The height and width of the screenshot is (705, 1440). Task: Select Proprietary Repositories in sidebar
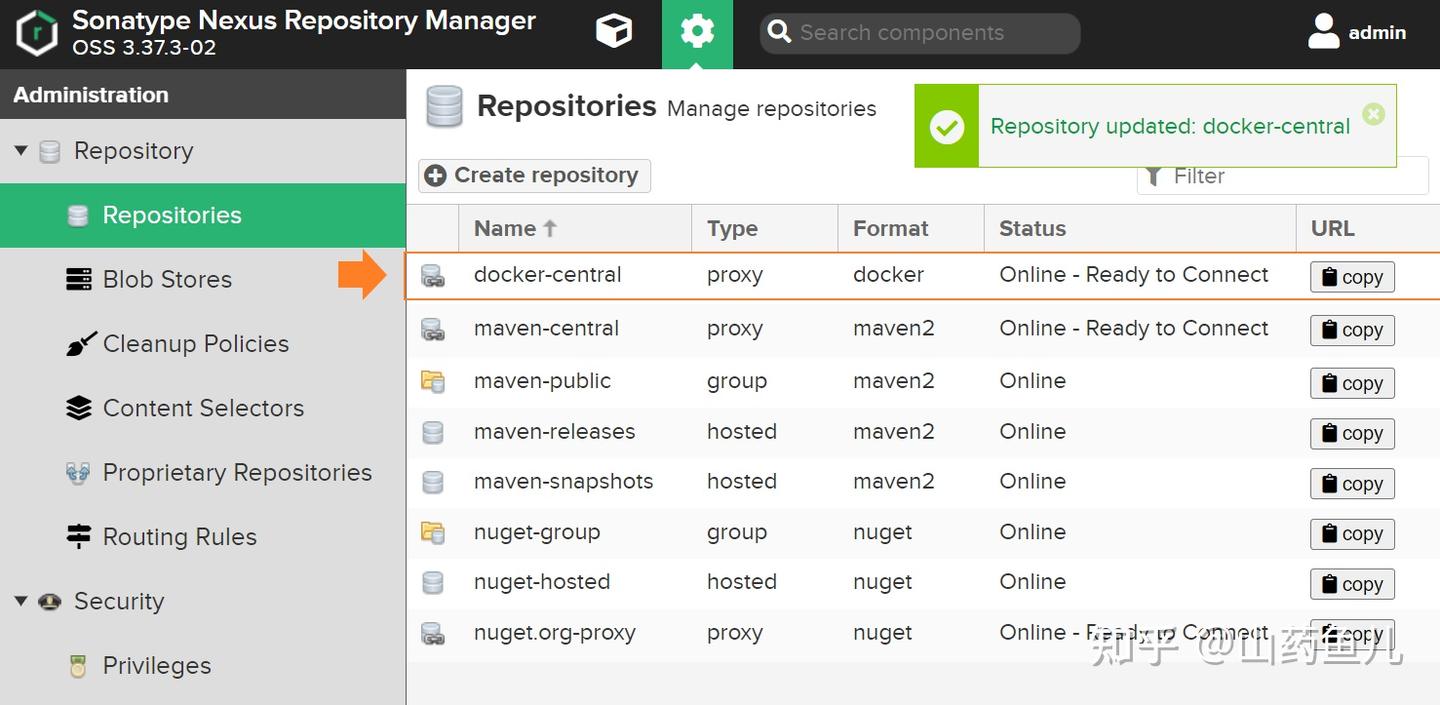(x=237, y=473)
